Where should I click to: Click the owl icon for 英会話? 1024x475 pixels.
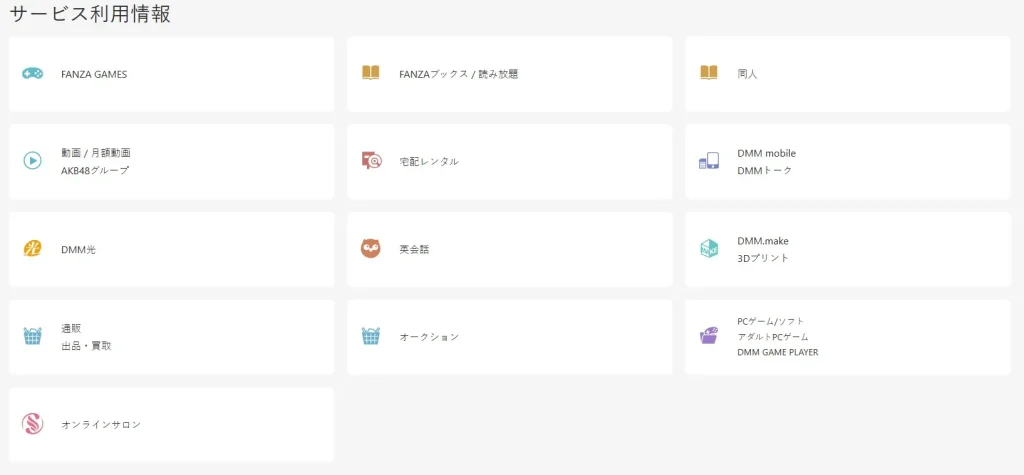pyautogui.click(x=370, y=249)
